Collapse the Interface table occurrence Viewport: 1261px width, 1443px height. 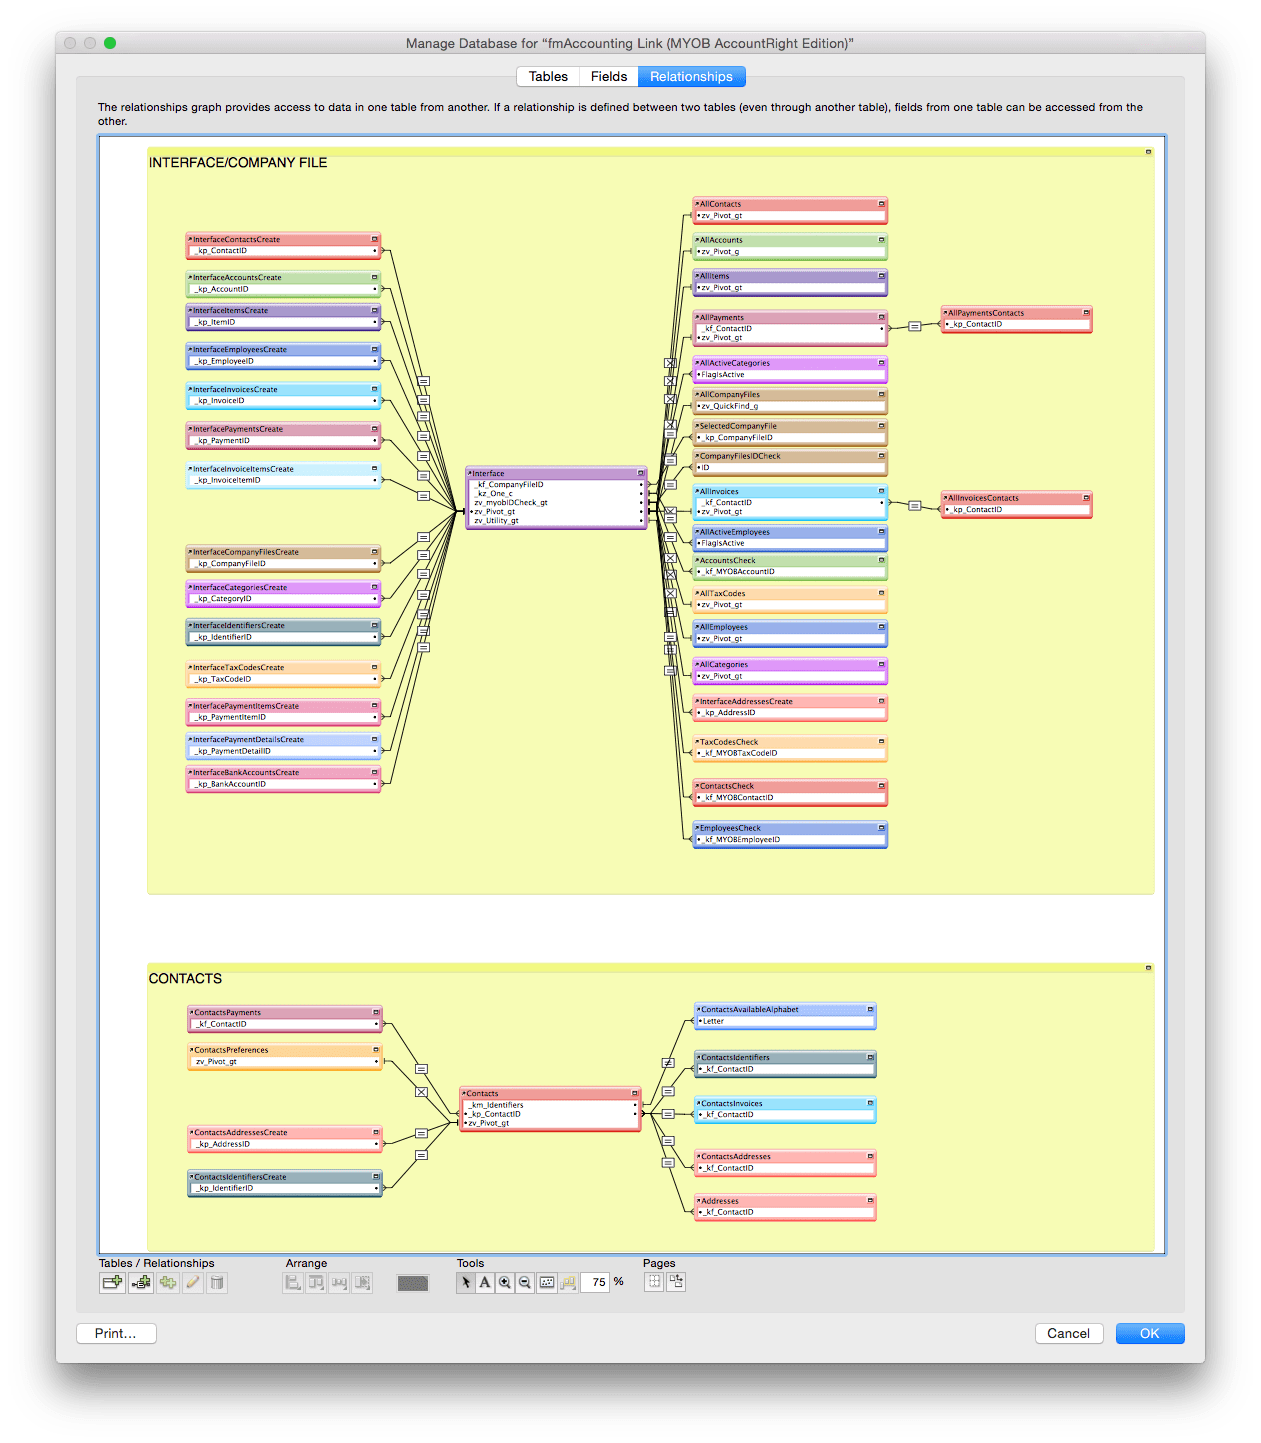pyautogui.click(x=641, y=473)
